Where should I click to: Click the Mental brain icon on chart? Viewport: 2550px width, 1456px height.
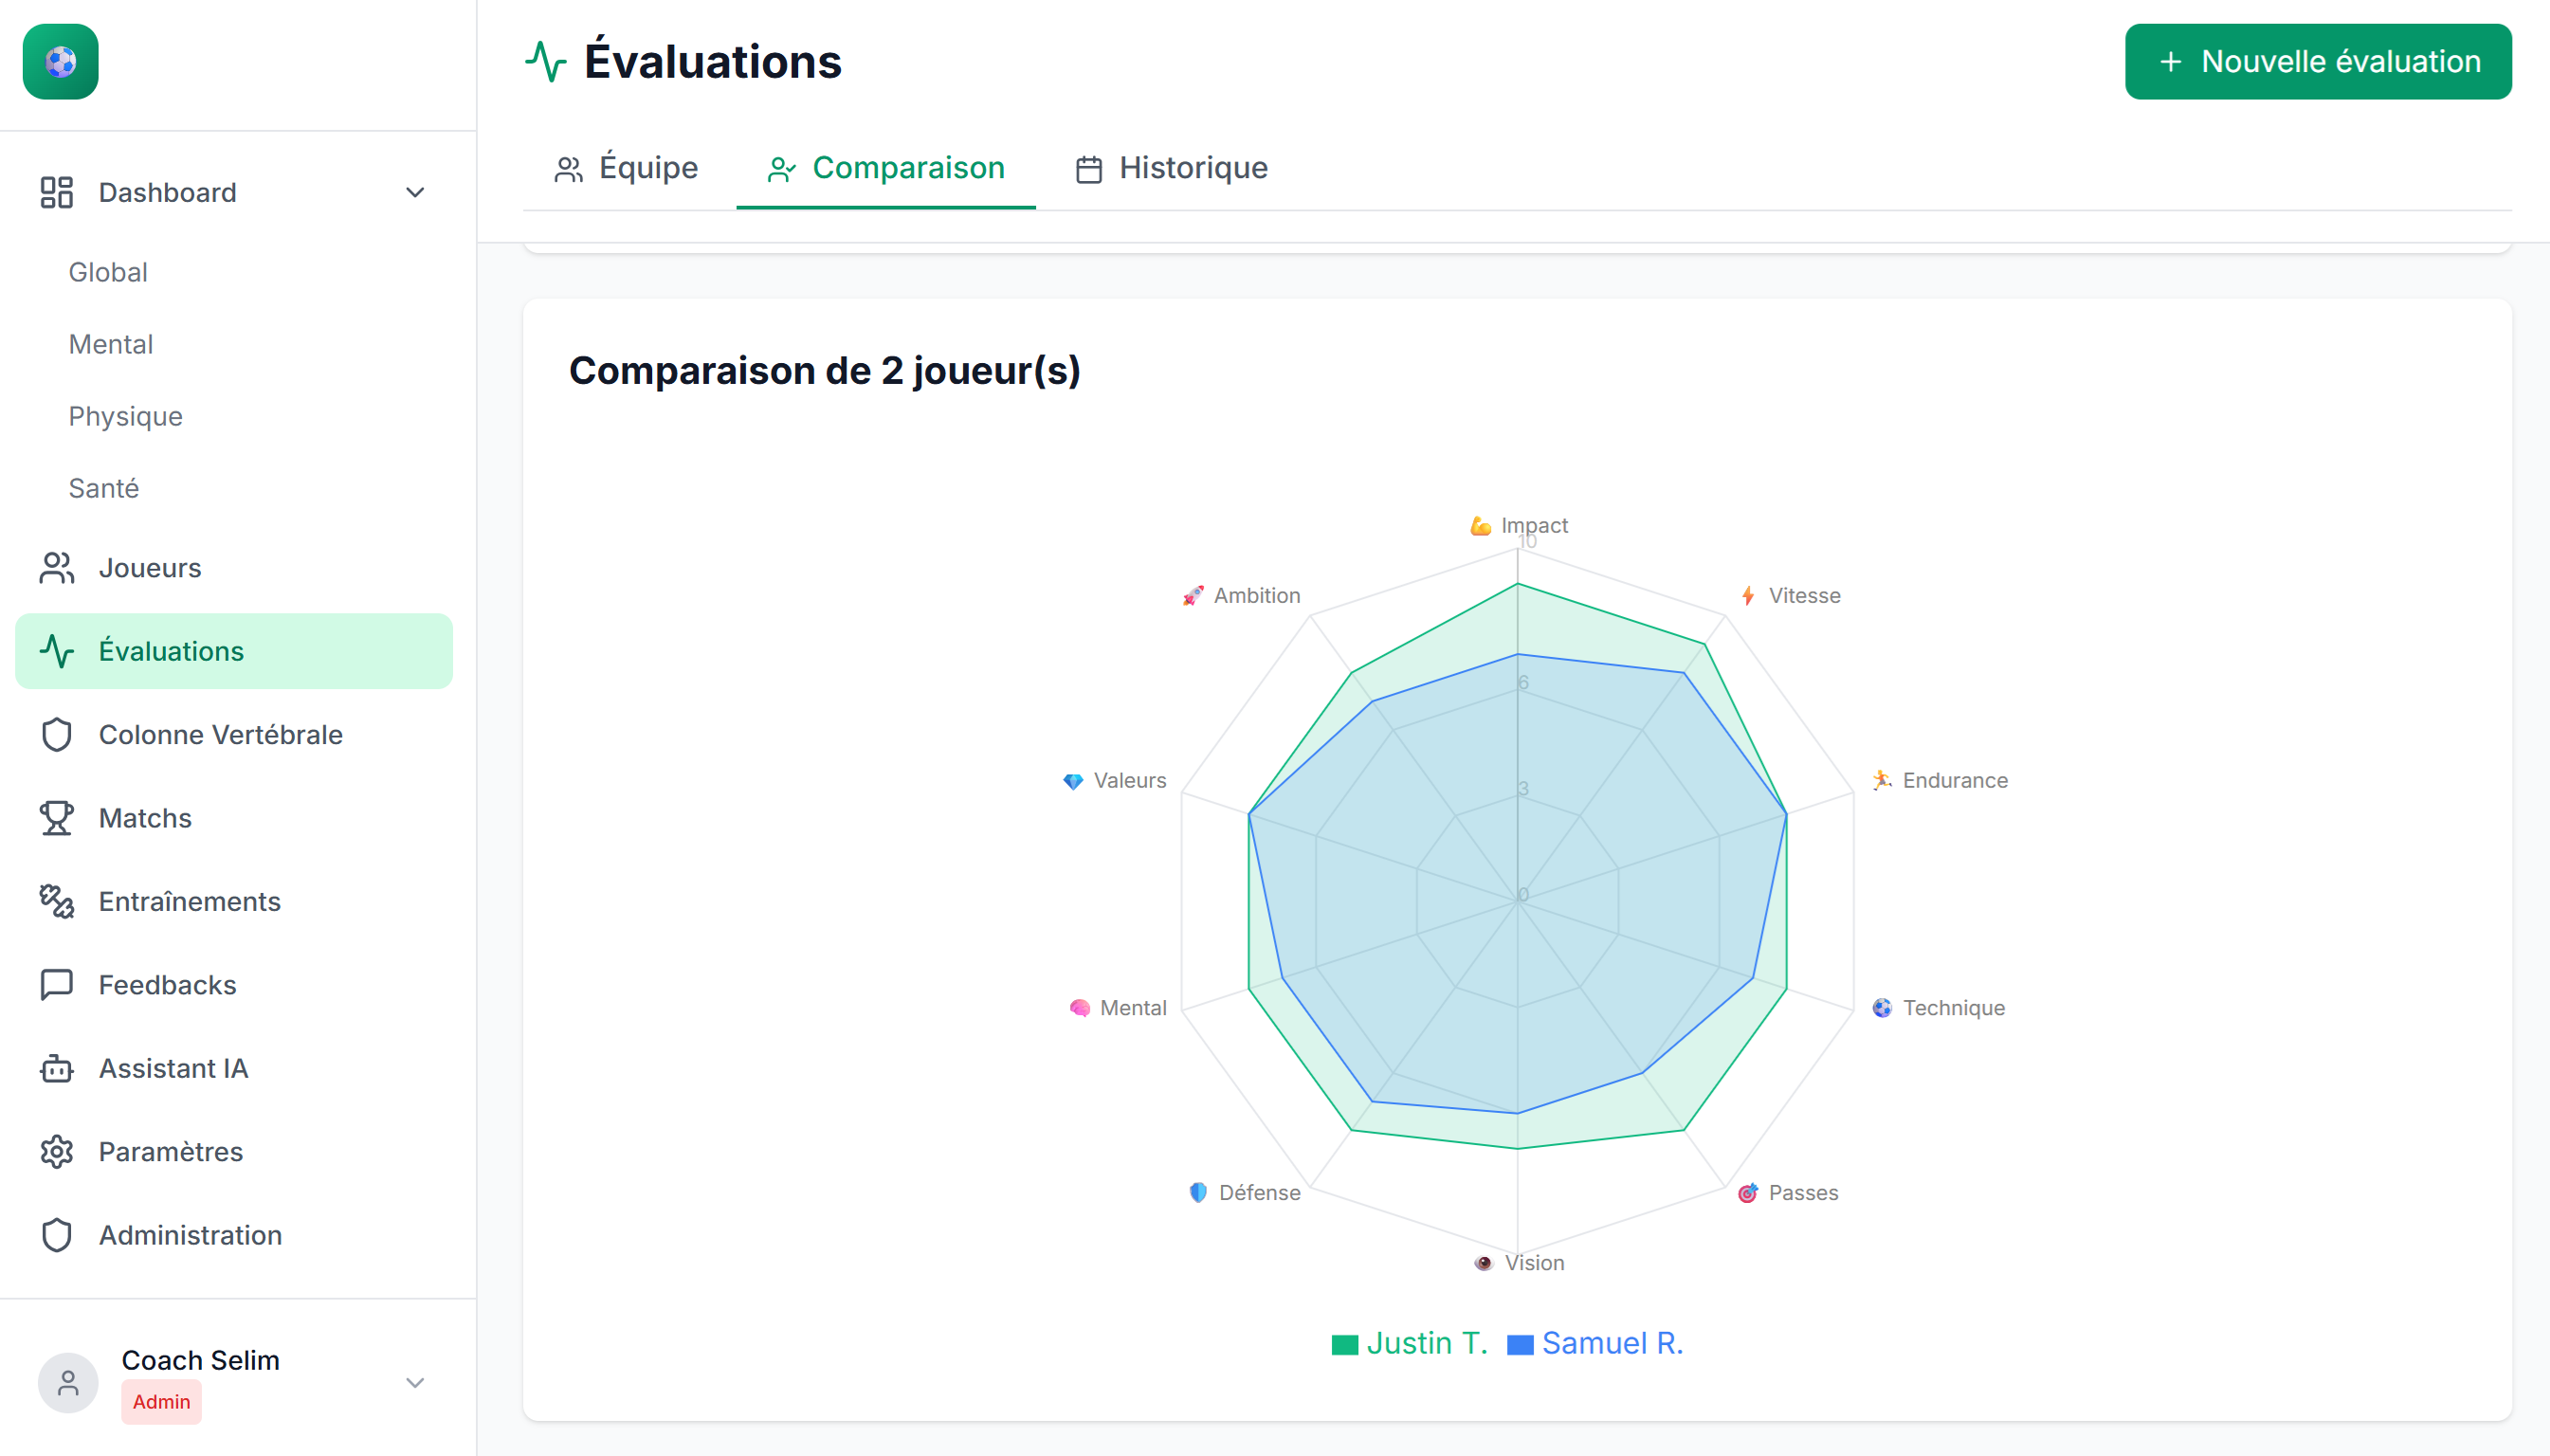(1079, 1008)
